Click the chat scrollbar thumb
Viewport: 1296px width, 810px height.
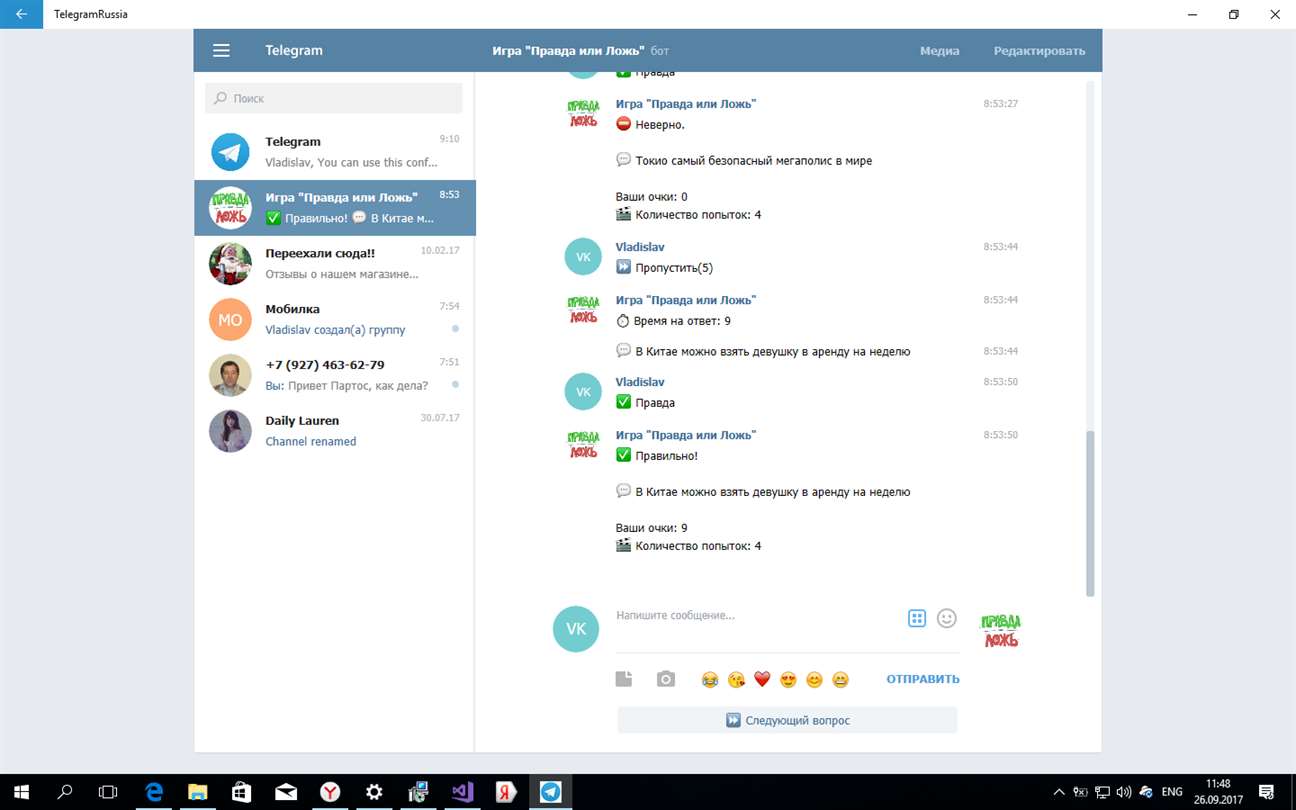click(x=1090, y=513)
